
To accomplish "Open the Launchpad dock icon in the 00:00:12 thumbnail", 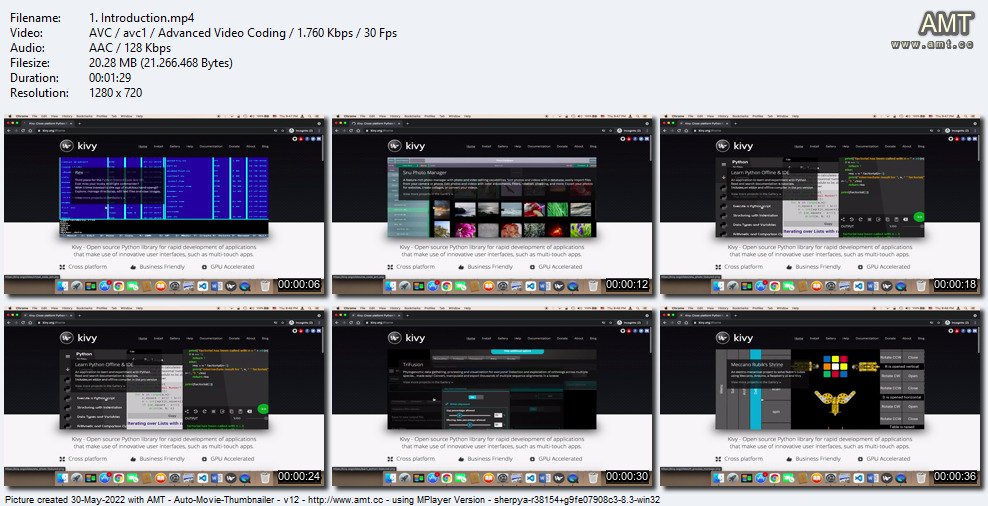I will click(x=405, y=286).
